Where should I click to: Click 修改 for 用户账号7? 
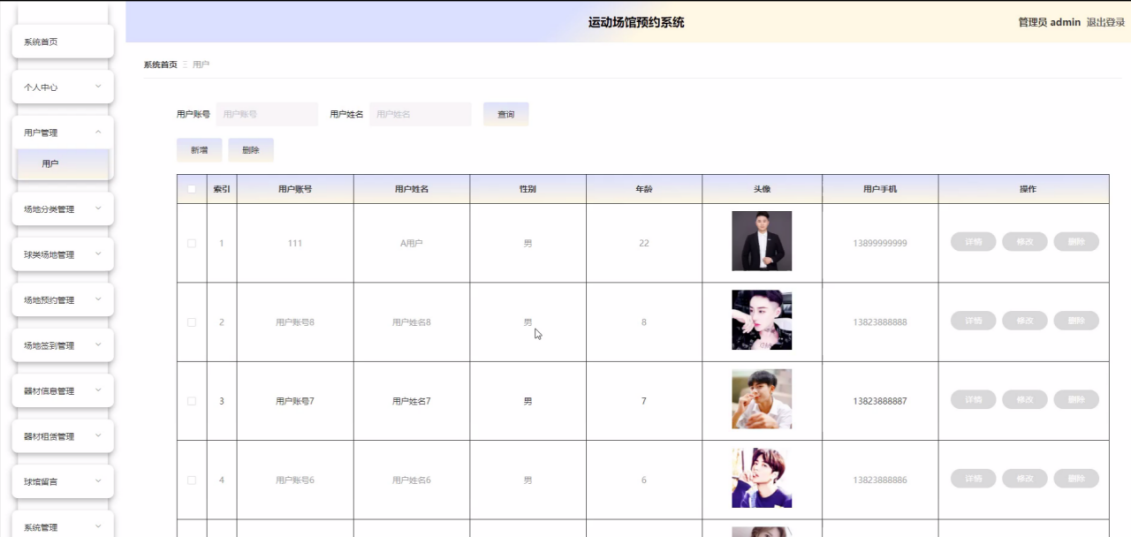click(1024, 400)
